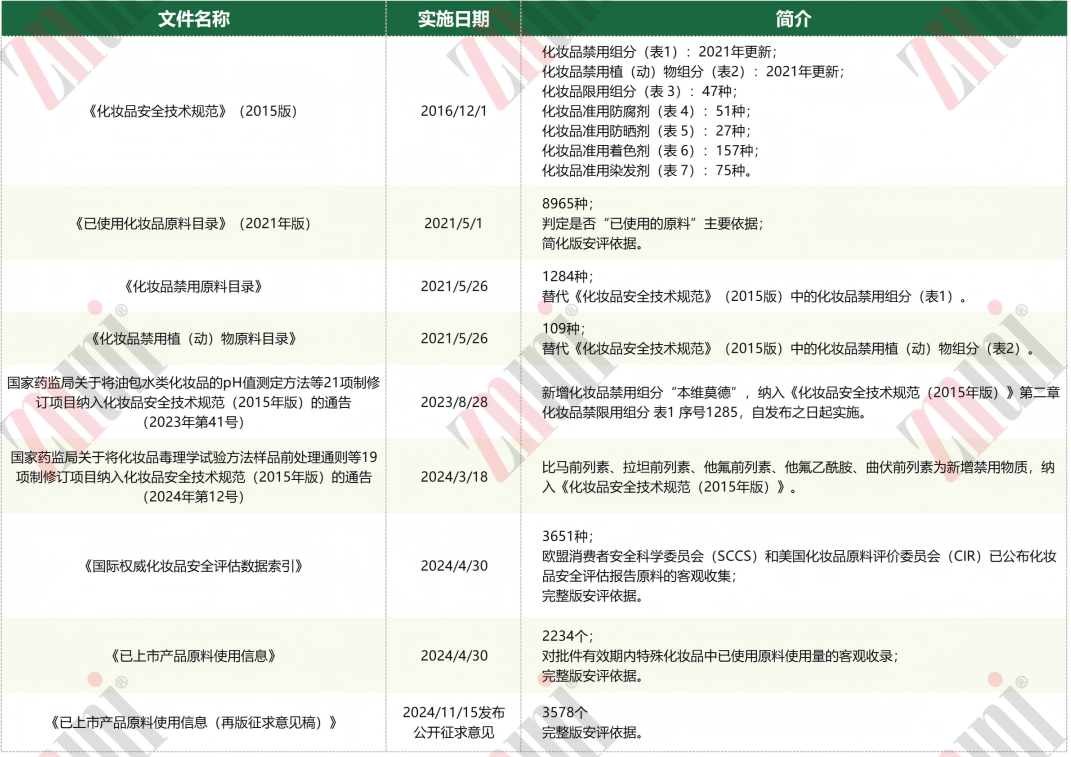Select the date 2023/8/28
The image size is (1071, 757).
coord(454,402)
